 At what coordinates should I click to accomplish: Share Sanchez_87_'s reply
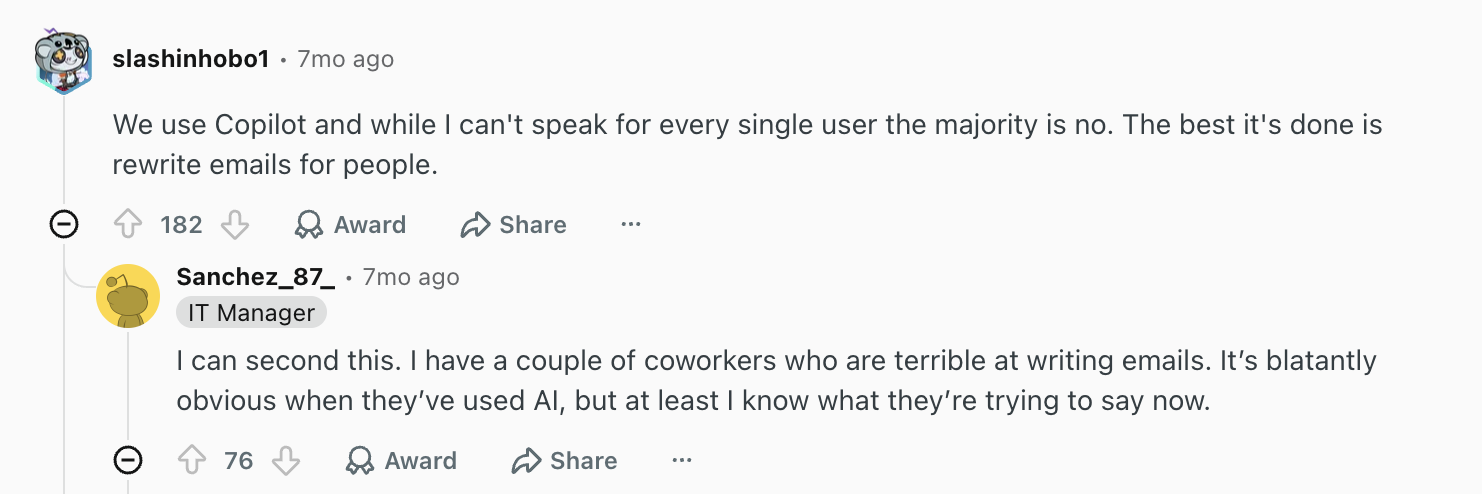coord(565,461)
